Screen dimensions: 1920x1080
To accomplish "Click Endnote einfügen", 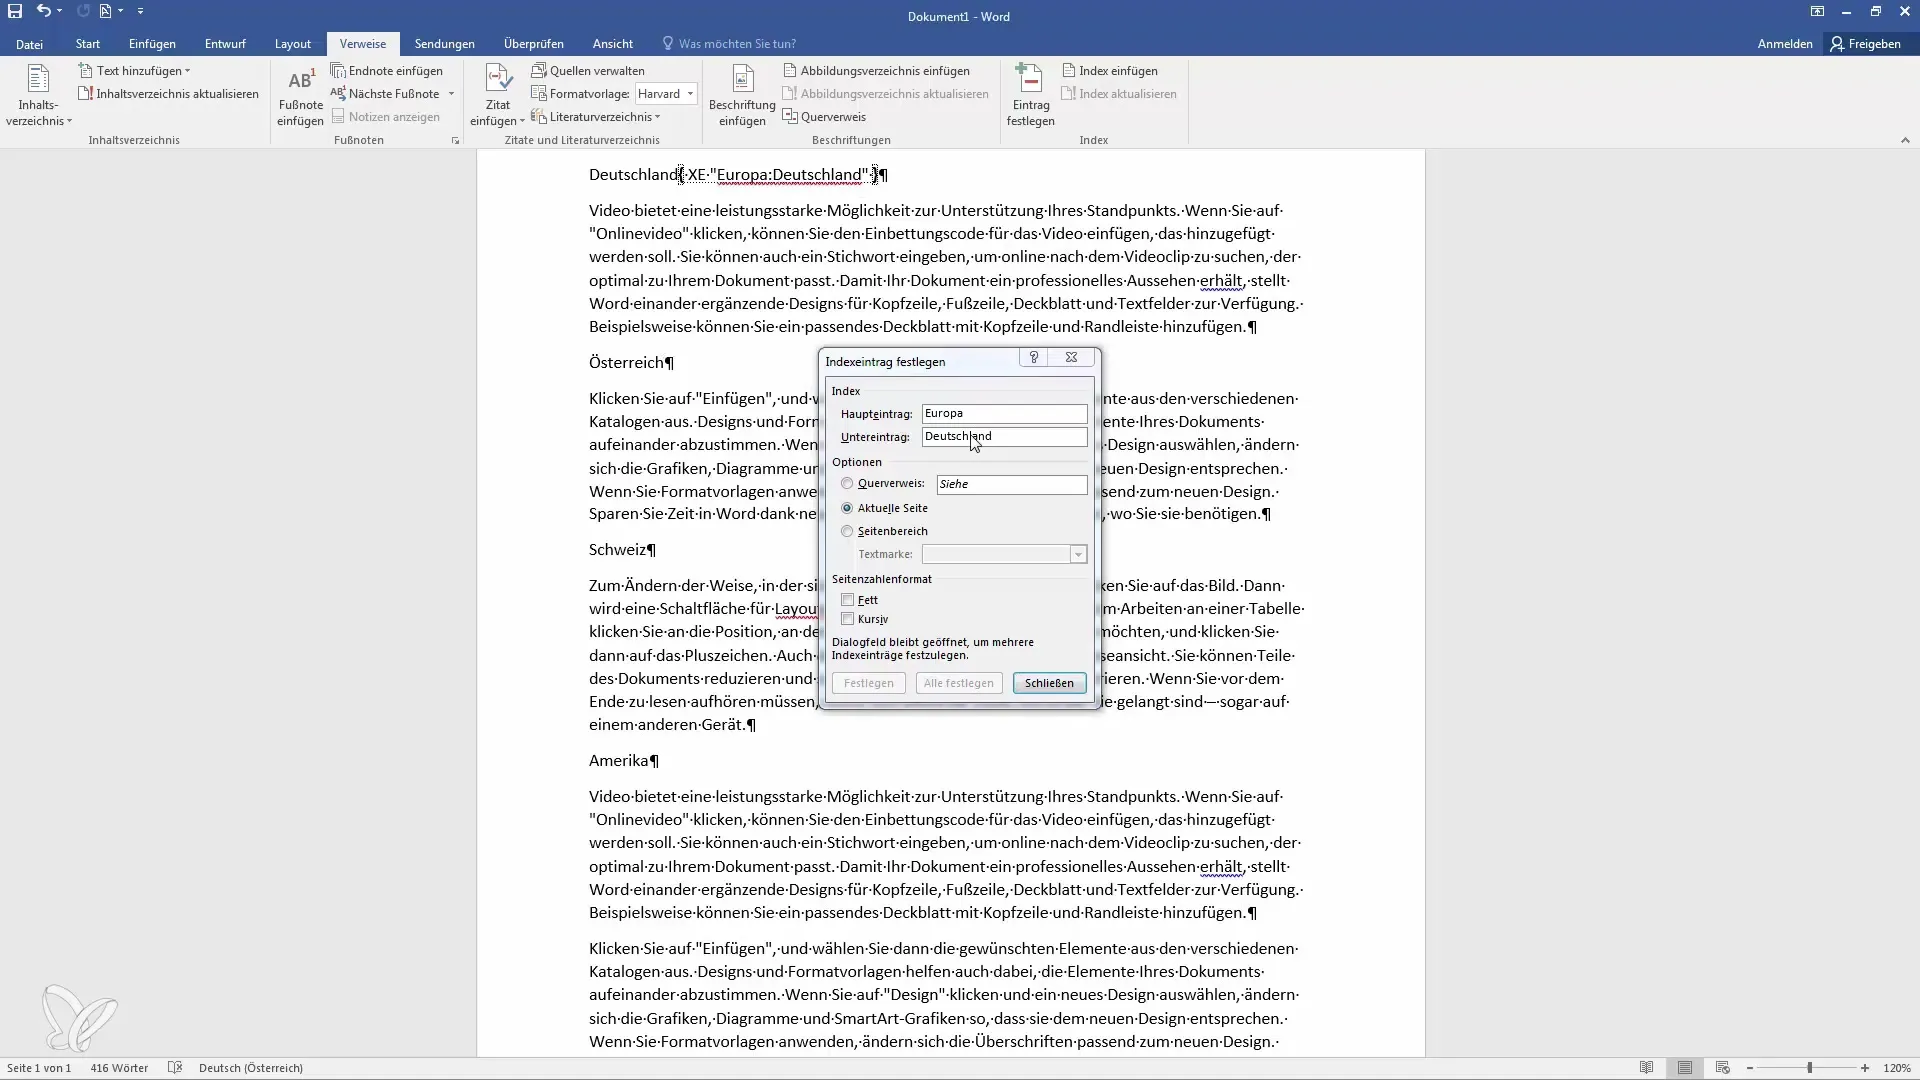I will pyautogui.click(x=387, y=71).
